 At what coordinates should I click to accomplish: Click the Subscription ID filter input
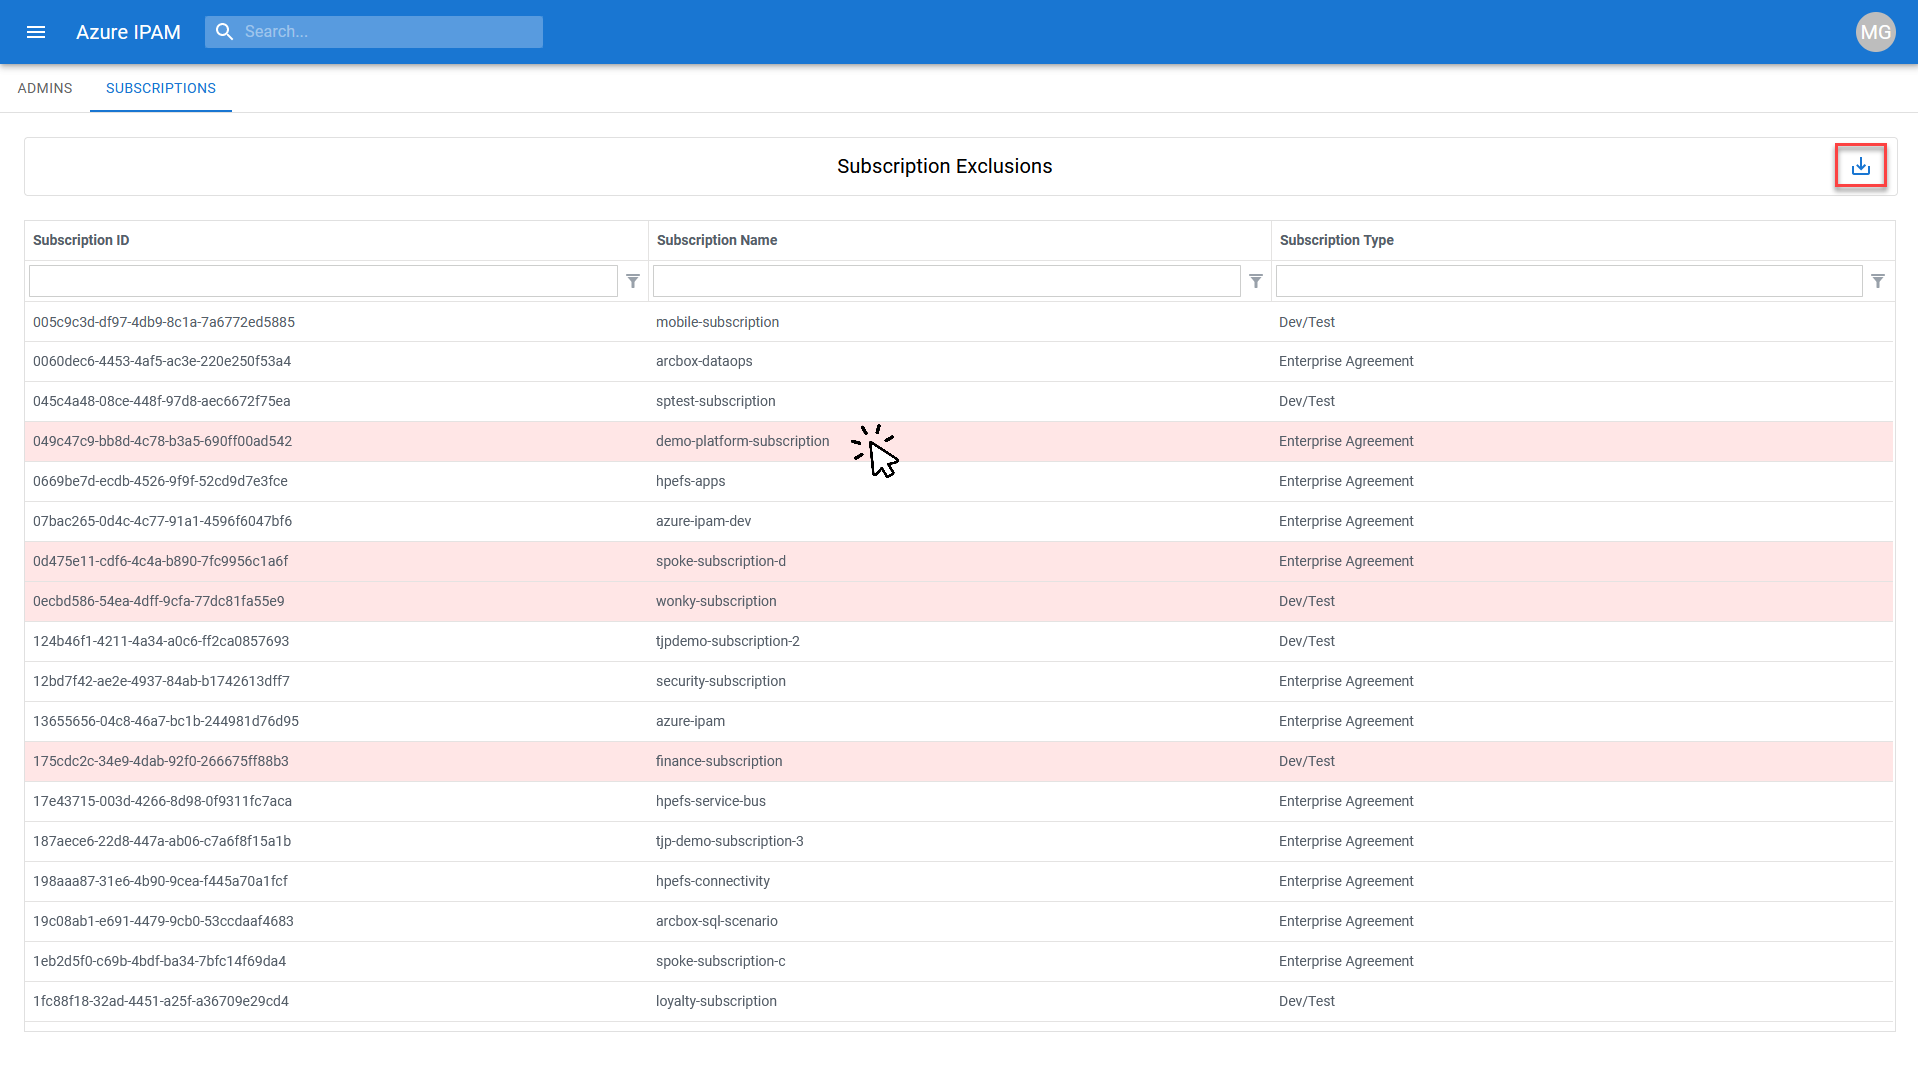[323, 281]
